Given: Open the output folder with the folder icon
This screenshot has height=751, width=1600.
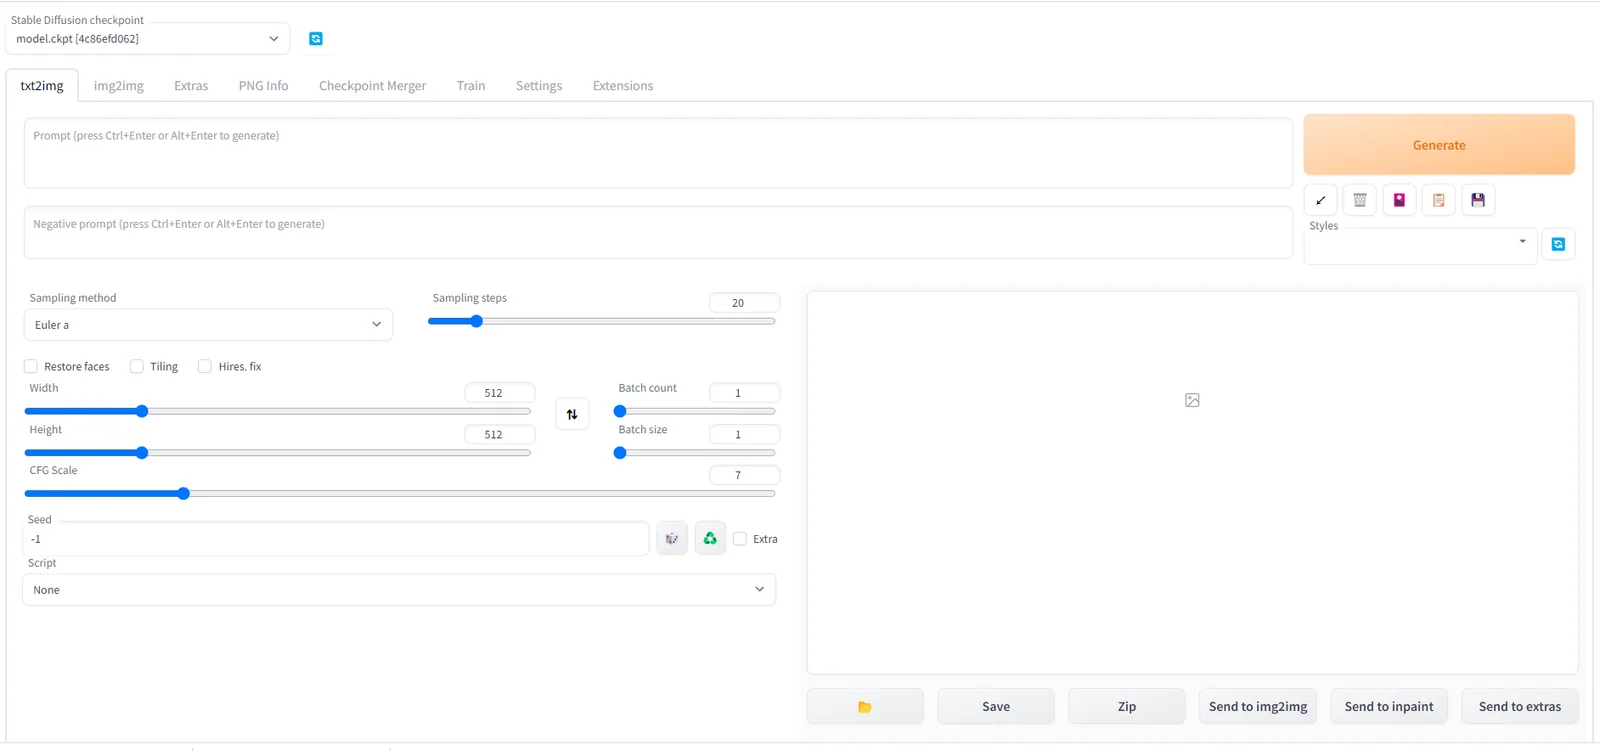Looking at the screenshot, I should click(x=865, y=706).
